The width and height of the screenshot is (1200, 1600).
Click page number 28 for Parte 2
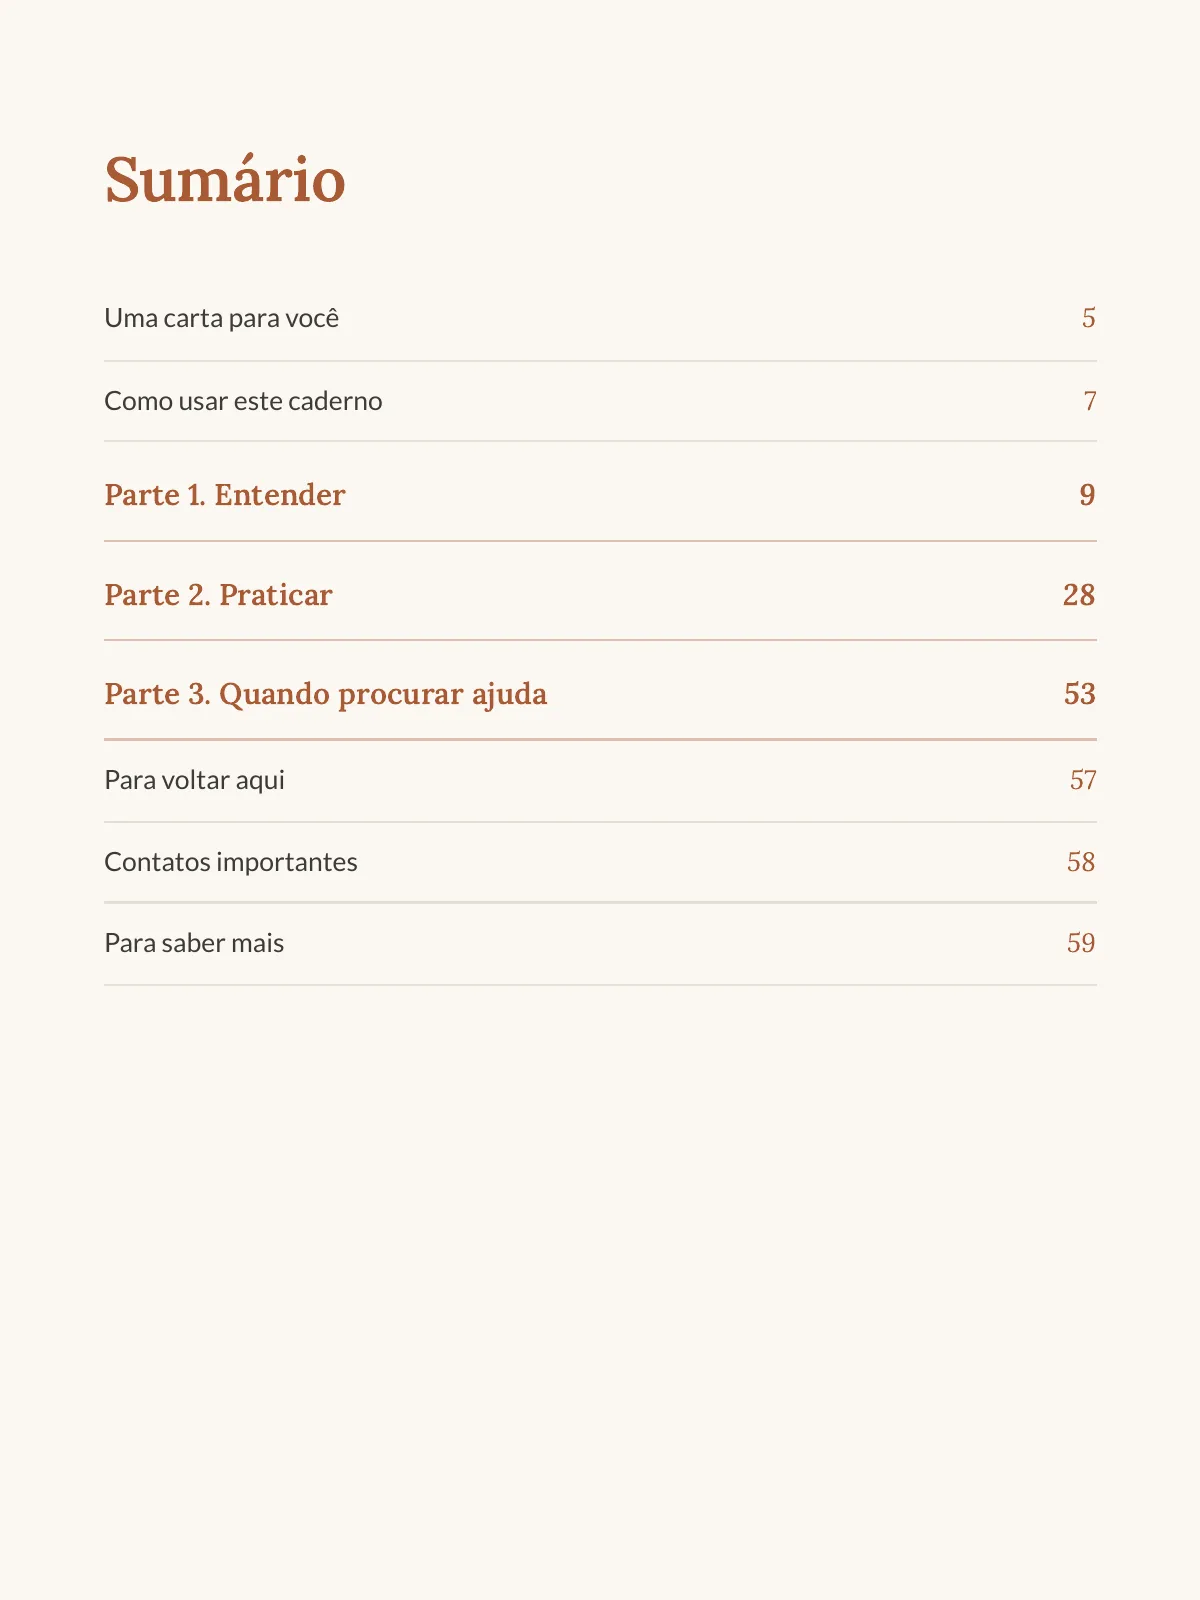coord(1079,595)
